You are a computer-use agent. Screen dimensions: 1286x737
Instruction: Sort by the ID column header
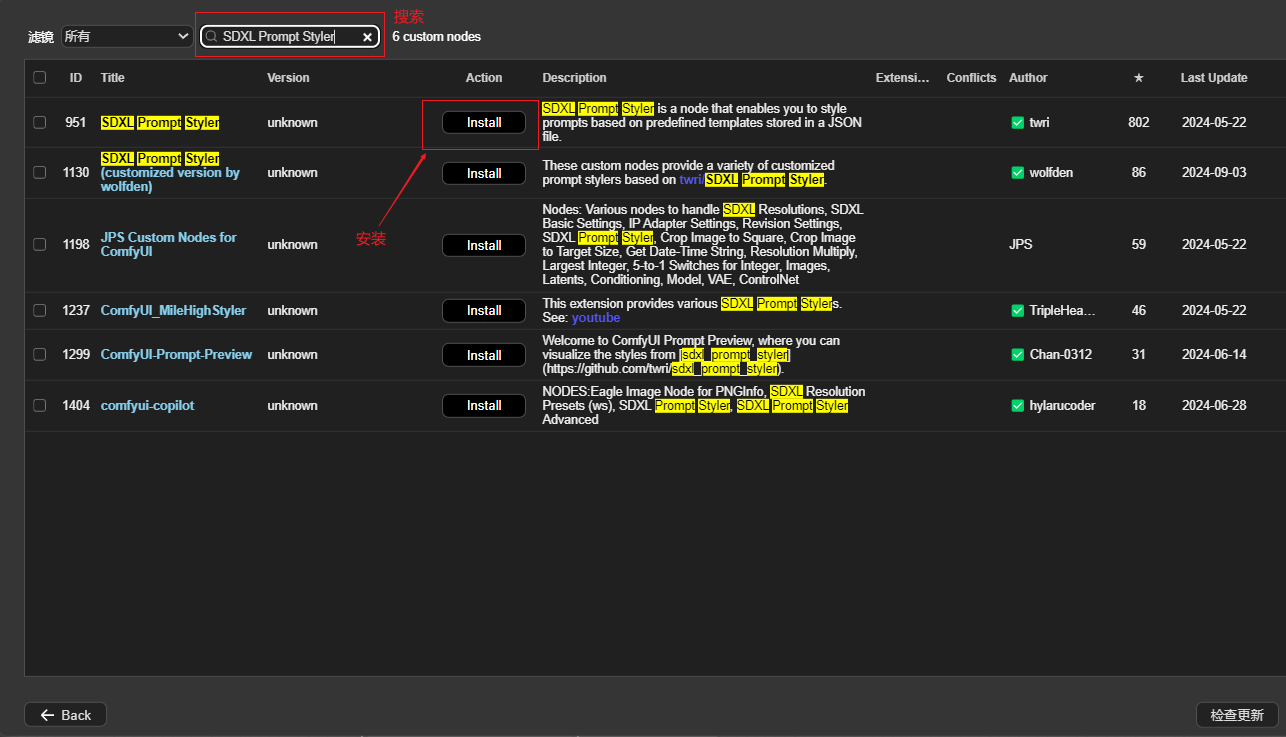pos(76,77)
